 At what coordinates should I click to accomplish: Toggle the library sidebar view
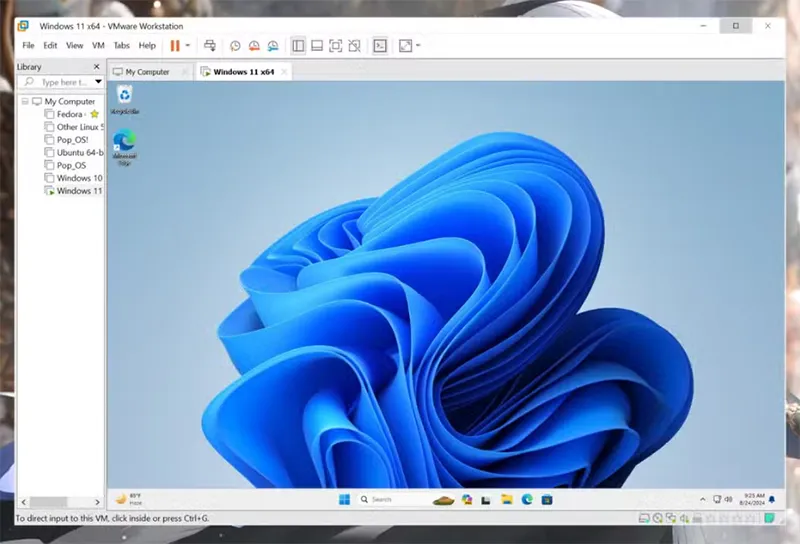coord(298,46)
